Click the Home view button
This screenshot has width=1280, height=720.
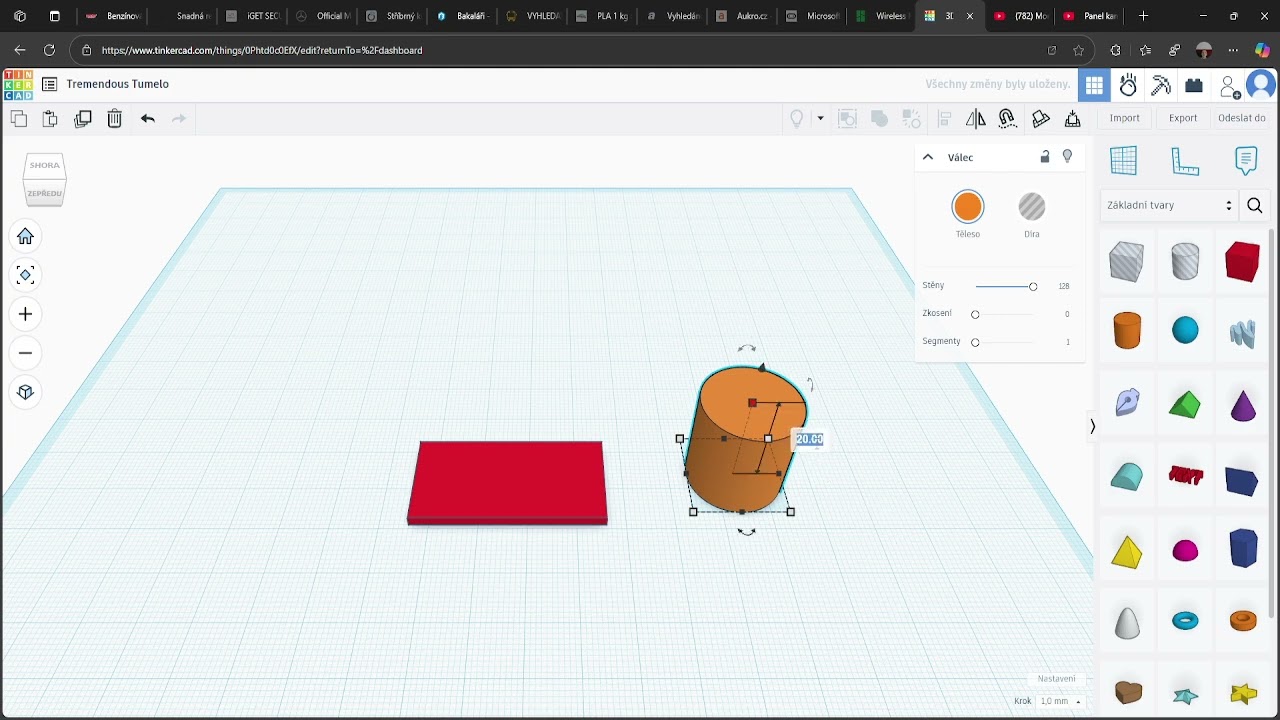click(26, 237)
